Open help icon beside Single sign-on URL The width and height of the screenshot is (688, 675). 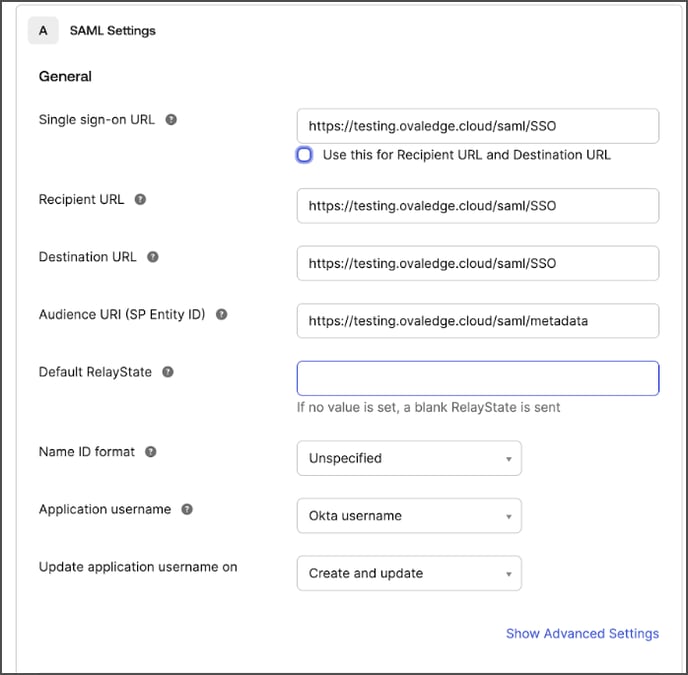pos(171,119)
